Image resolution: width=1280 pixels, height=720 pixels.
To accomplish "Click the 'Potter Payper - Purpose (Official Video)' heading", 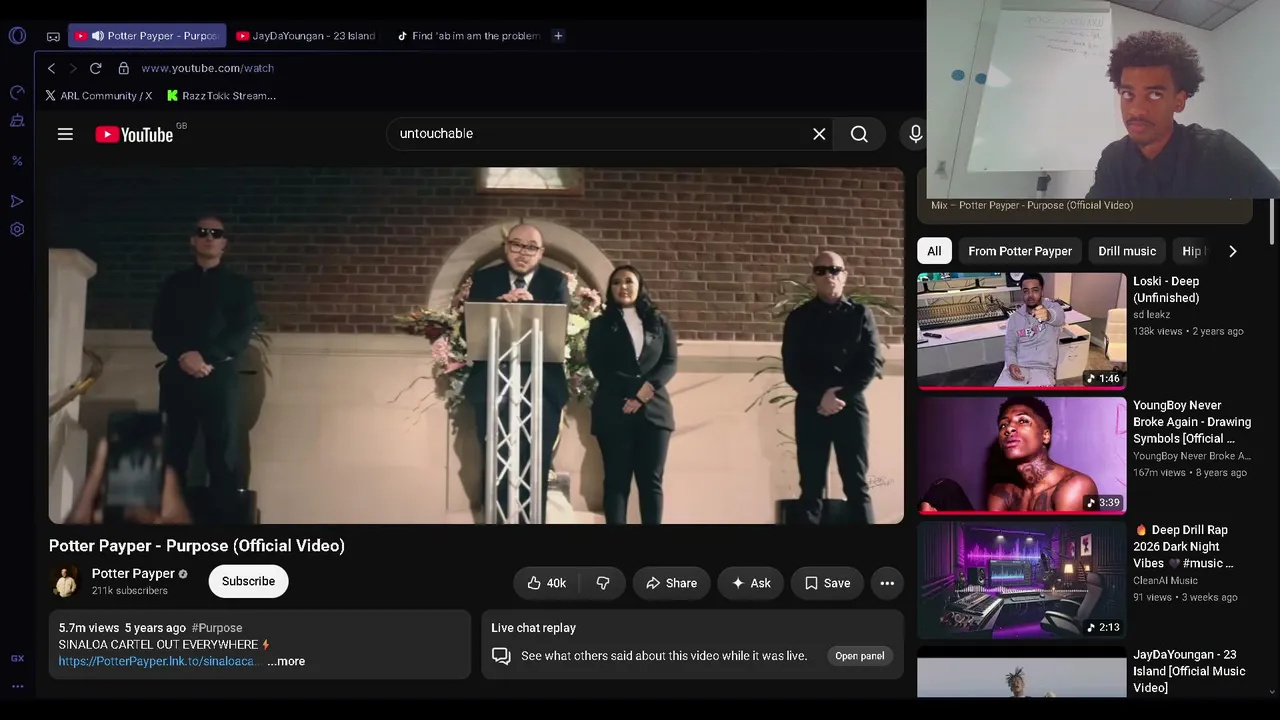I will (197, 546).
